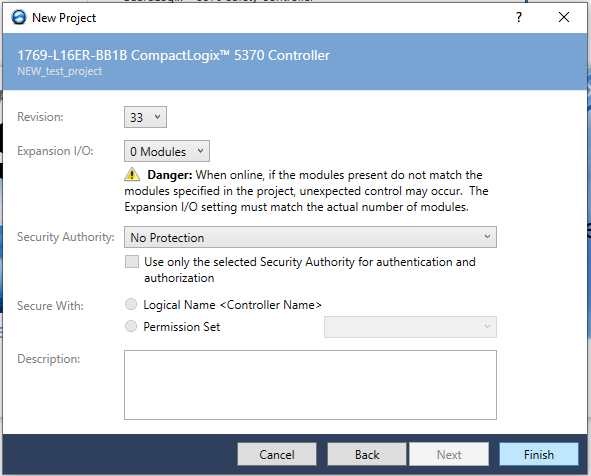Cancel the new project wizard
Image resolution: width=591 pixels, height=476 pixels.
(277, 454)
